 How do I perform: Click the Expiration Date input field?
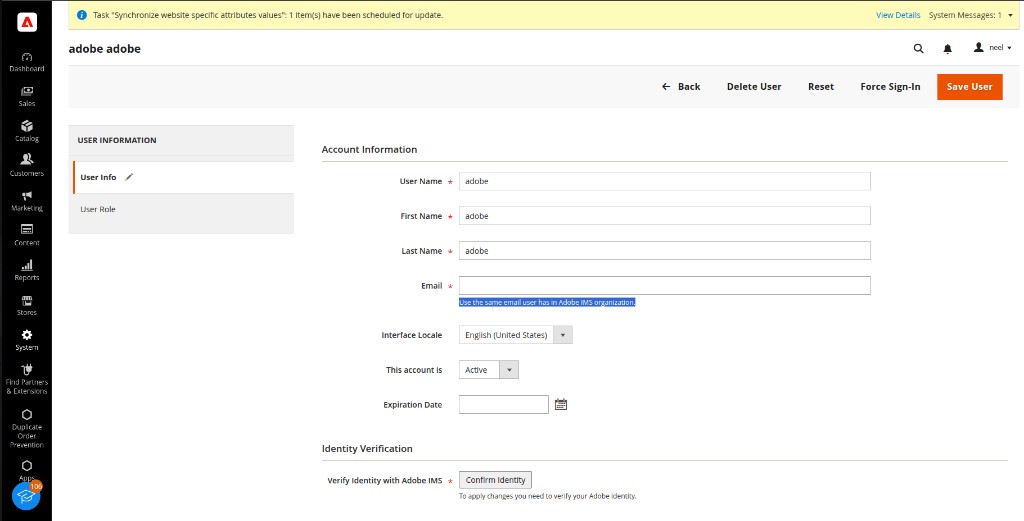coord(504,405)
